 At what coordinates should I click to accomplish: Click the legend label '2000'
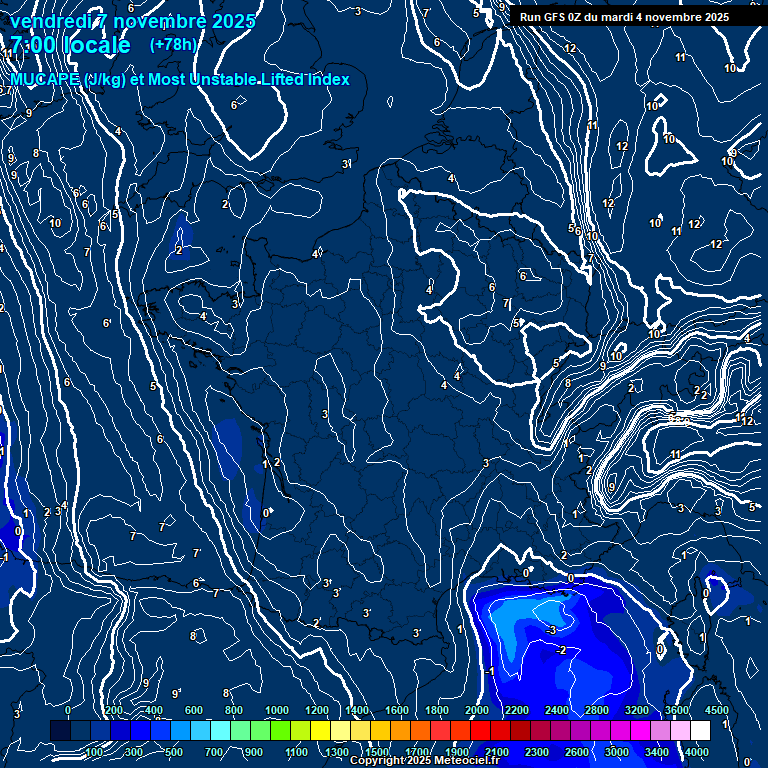click(x=477, y=710)
